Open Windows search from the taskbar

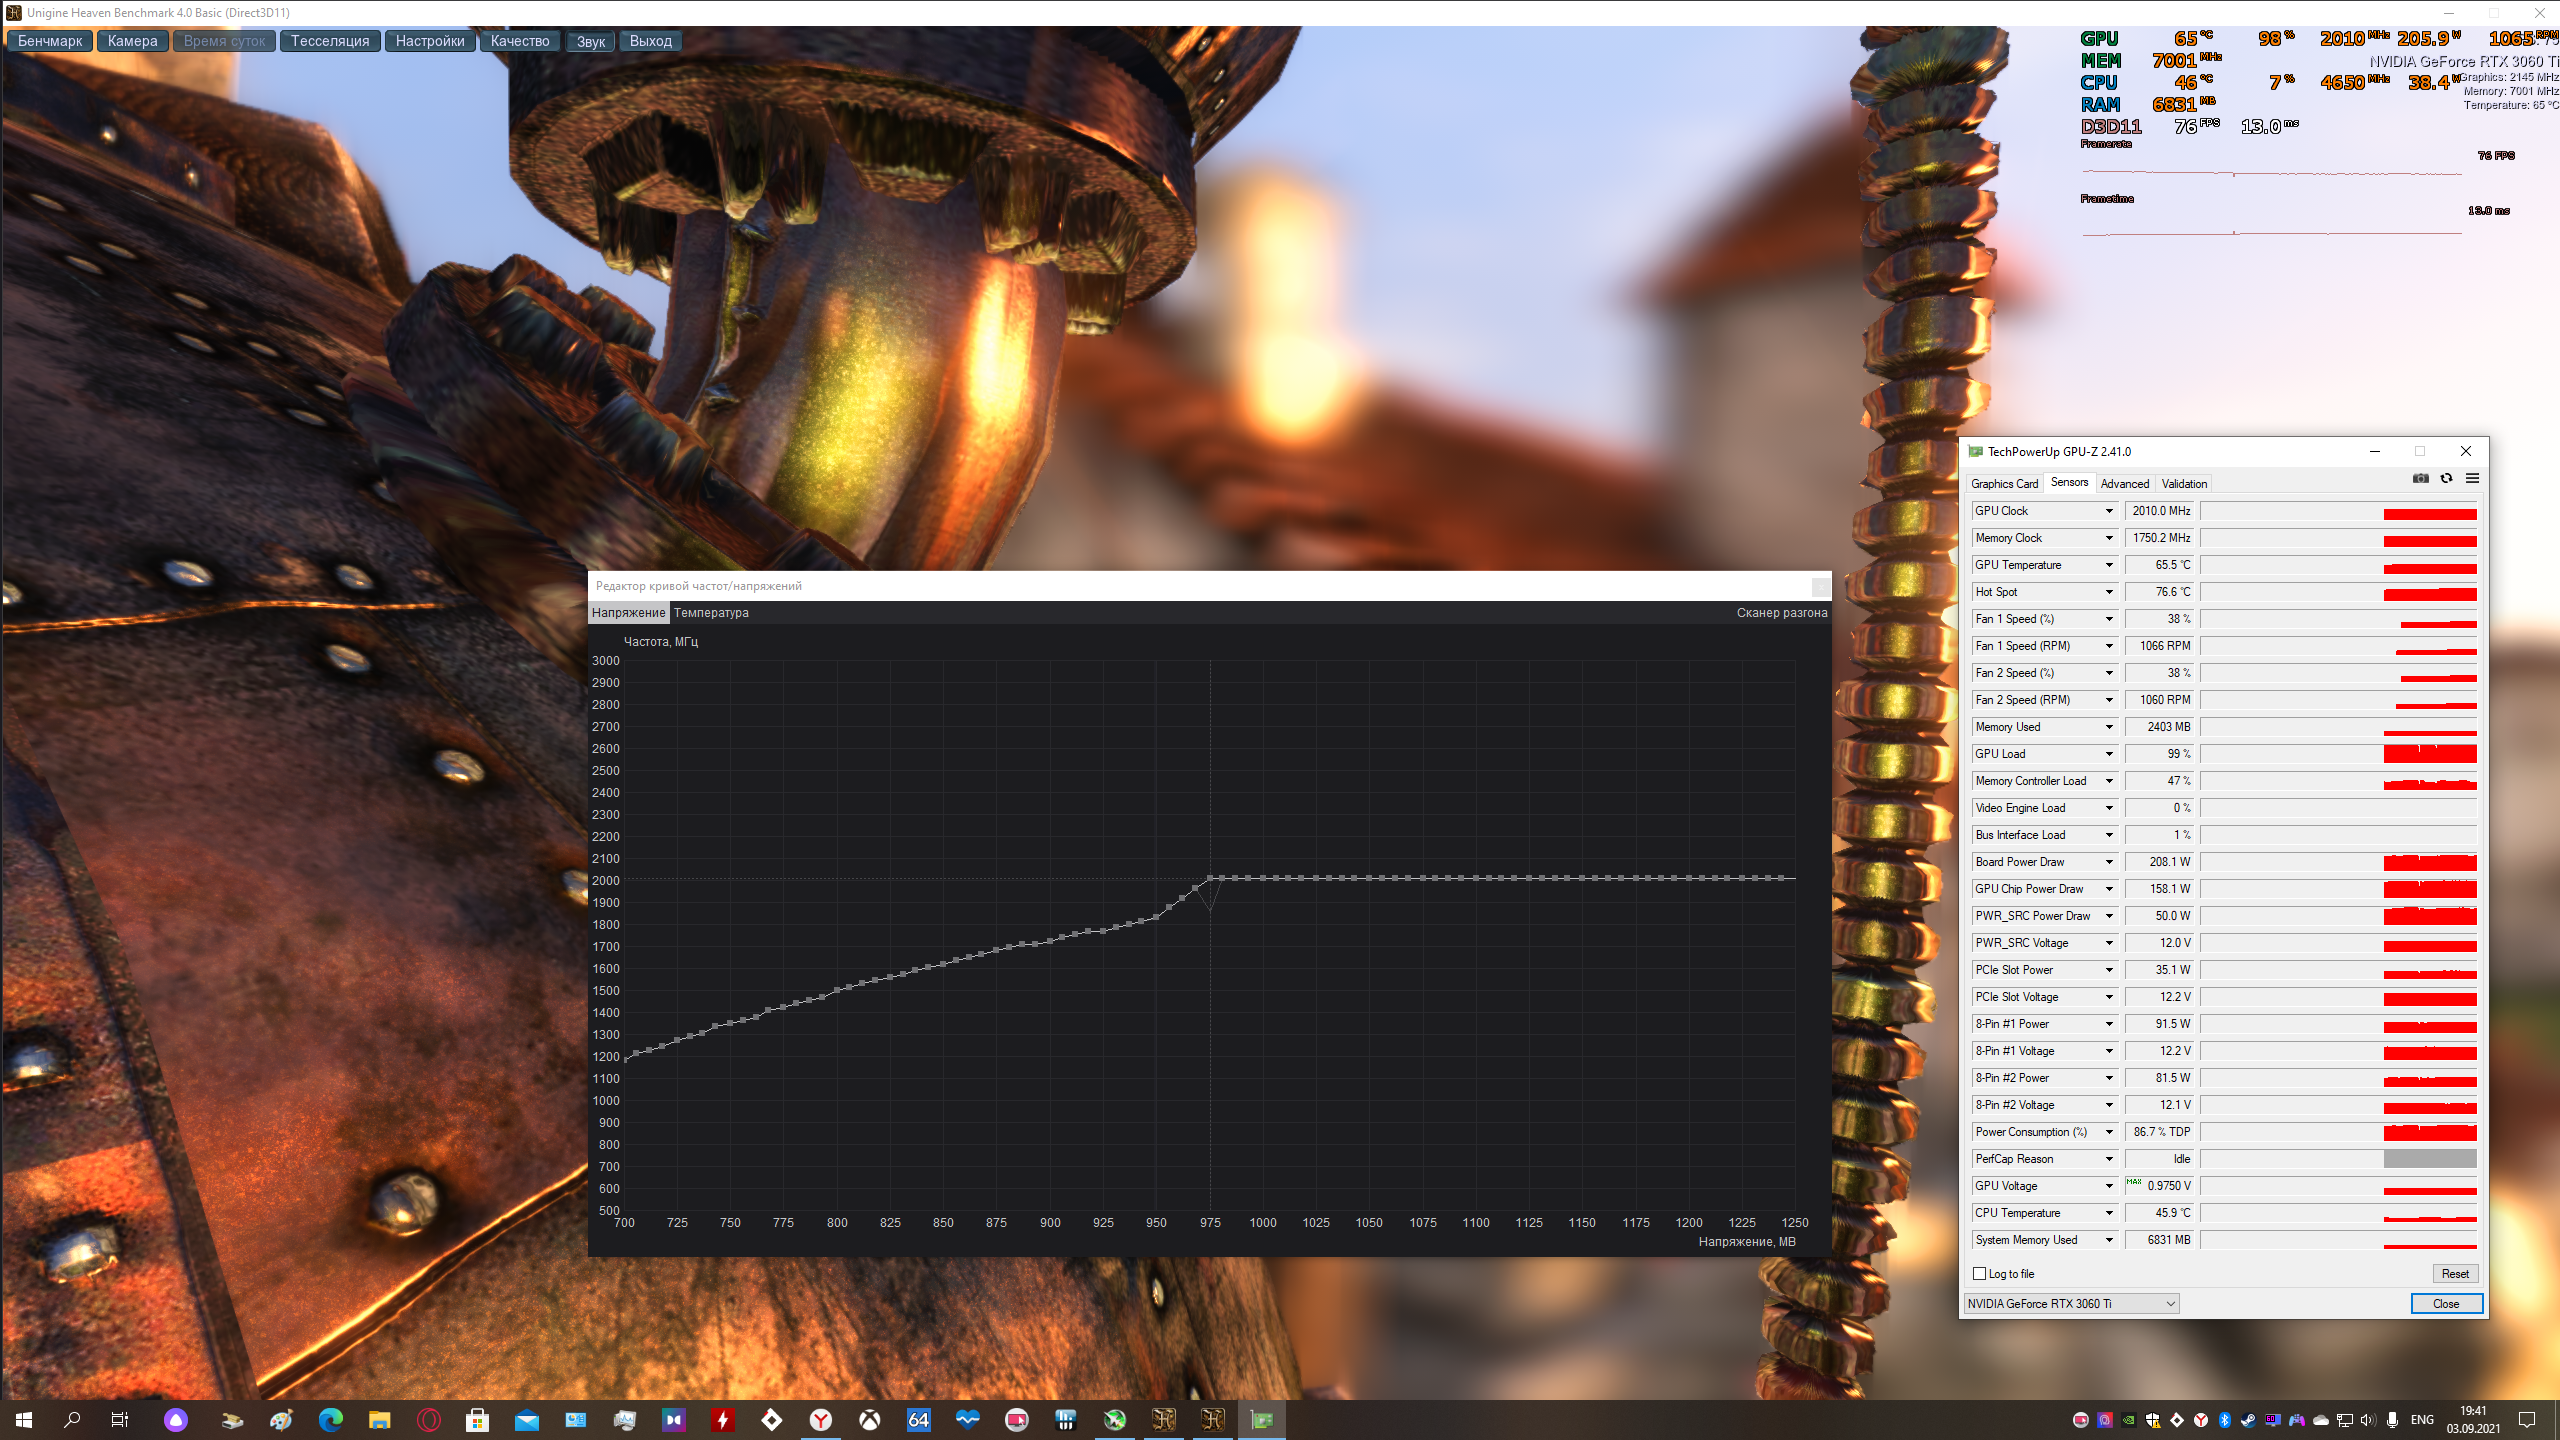tap(72, 1420)
